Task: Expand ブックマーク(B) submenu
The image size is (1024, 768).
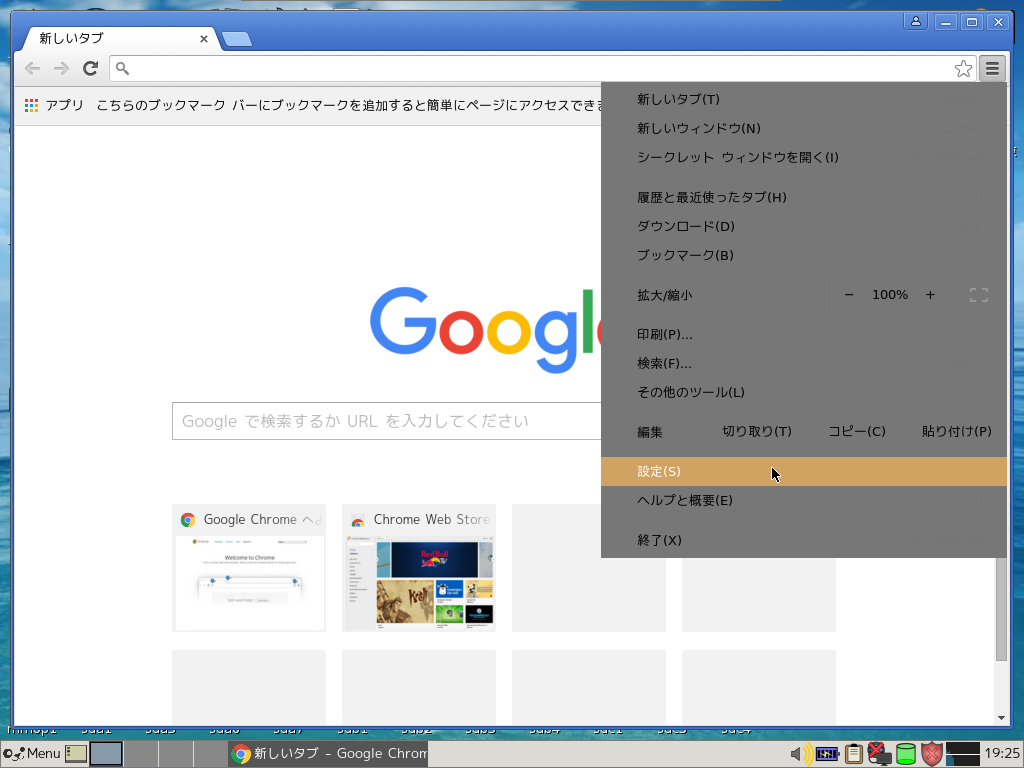Action: tap(804, 255)
